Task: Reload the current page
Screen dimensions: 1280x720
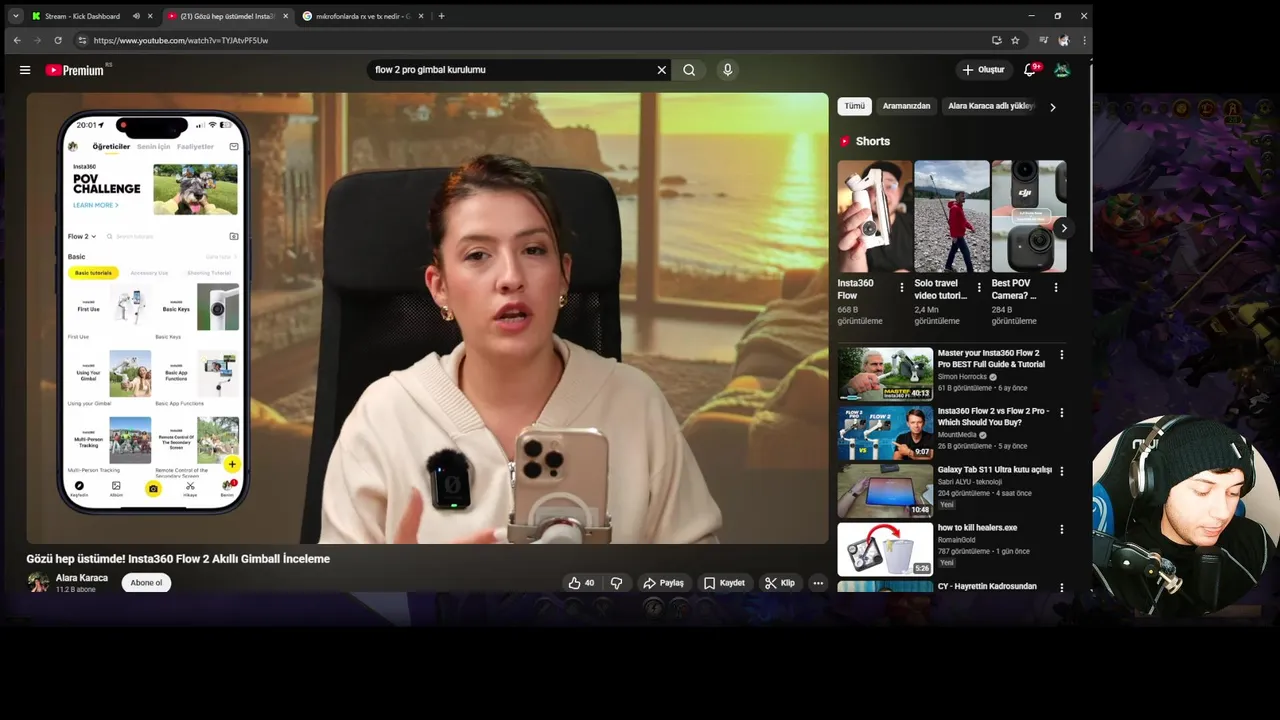Action: tap(58, 40)
